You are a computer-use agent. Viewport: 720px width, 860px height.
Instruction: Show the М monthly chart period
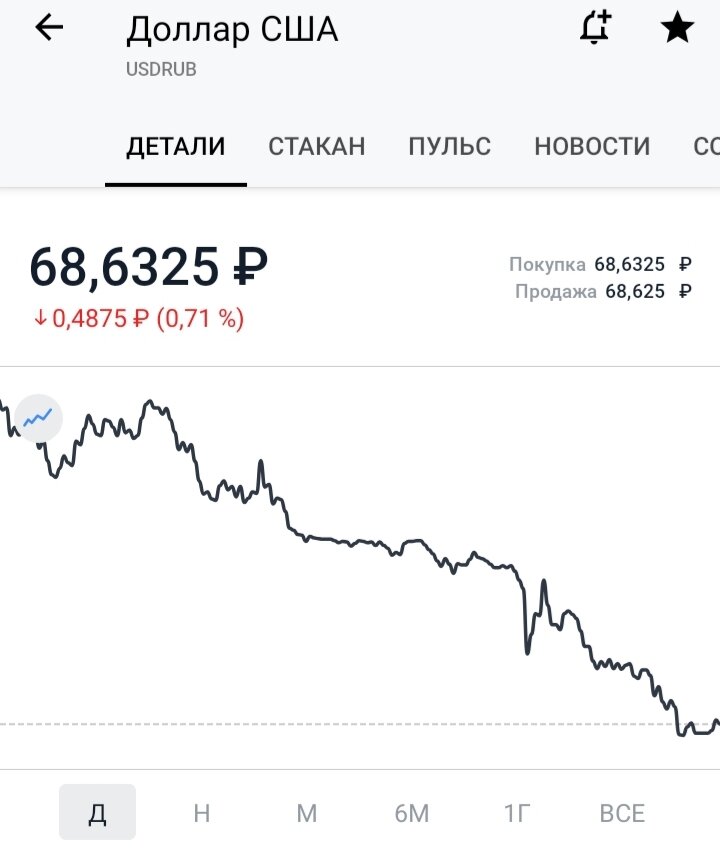306,812
